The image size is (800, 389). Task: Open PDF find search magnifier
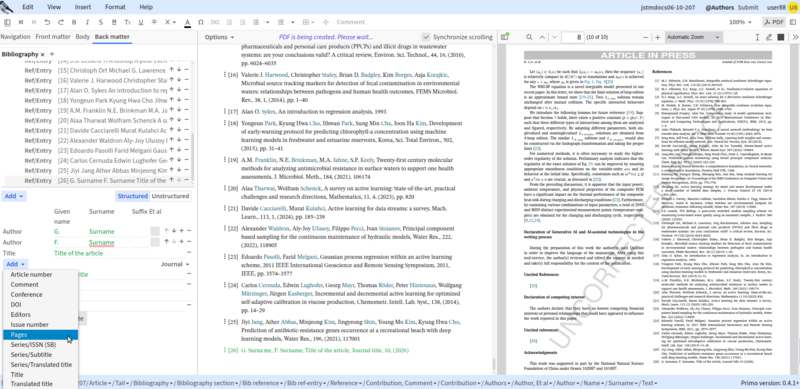[x=529, y=37]
